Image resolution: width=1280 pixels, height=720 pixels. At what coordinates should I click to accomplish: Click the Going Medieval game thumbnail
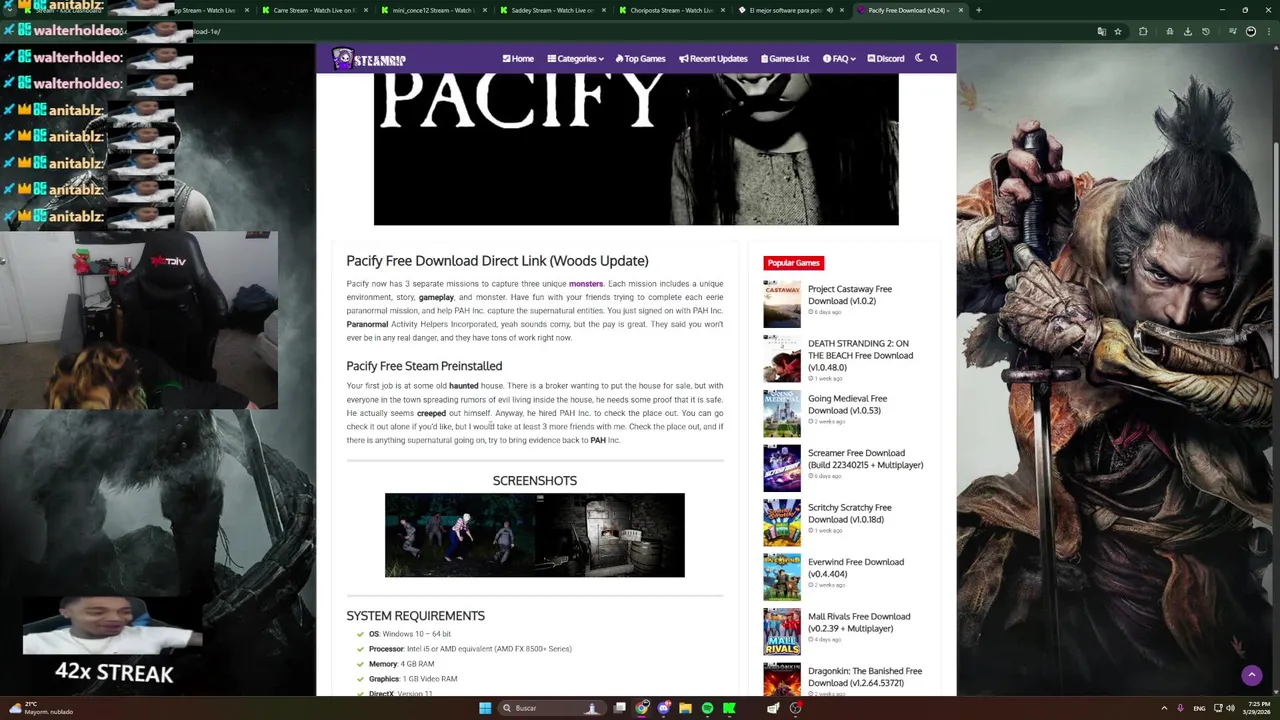pyautogui.click(x=782, y=413)
